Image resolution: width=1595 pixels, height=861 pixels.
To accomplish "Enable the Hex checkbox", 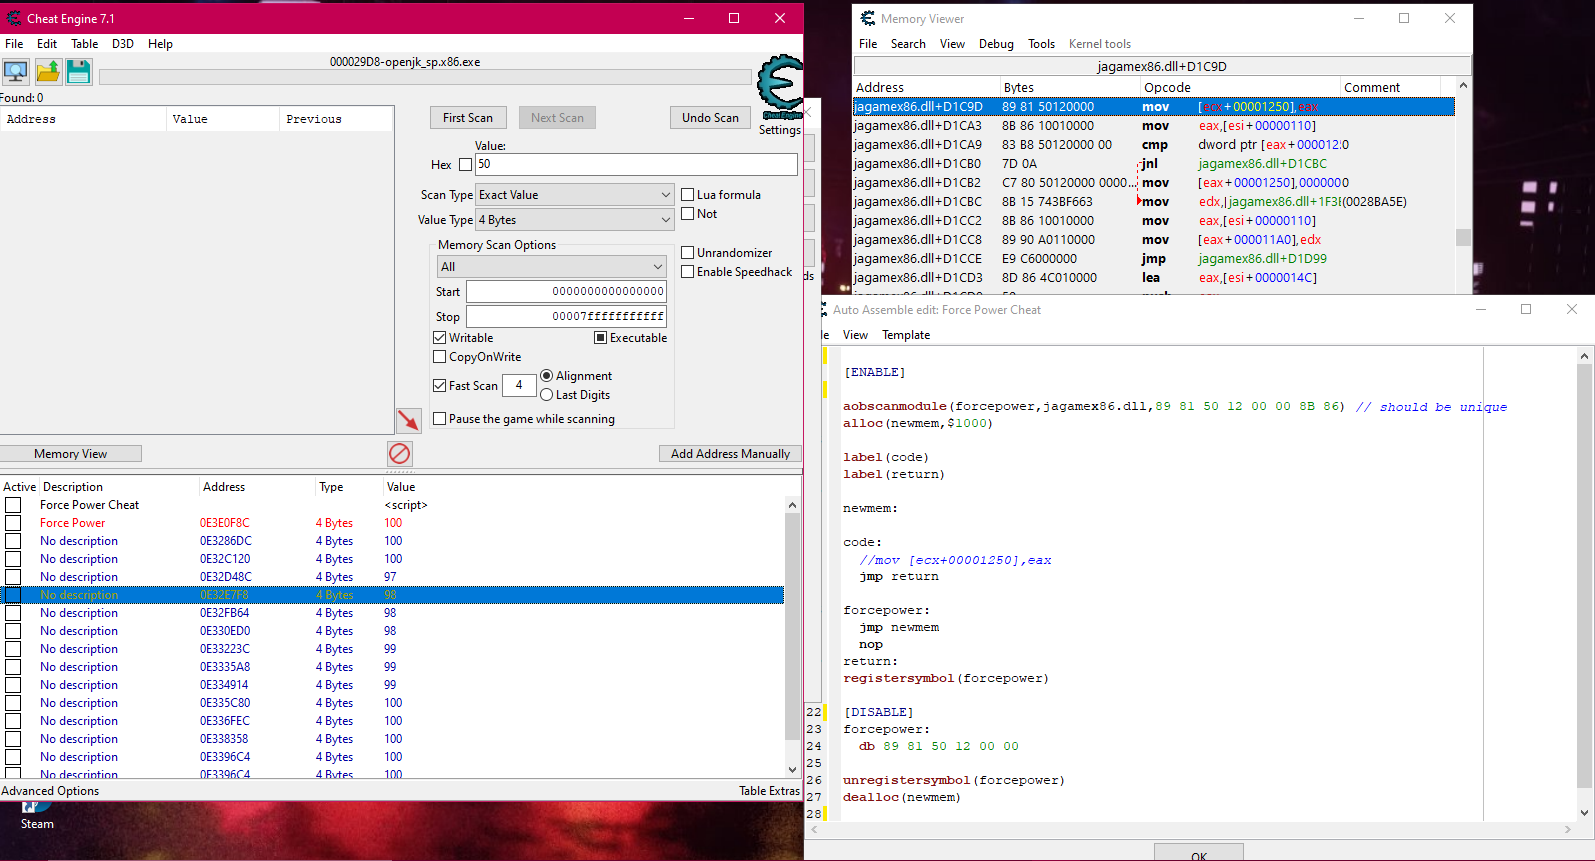I will click(465, 165).
